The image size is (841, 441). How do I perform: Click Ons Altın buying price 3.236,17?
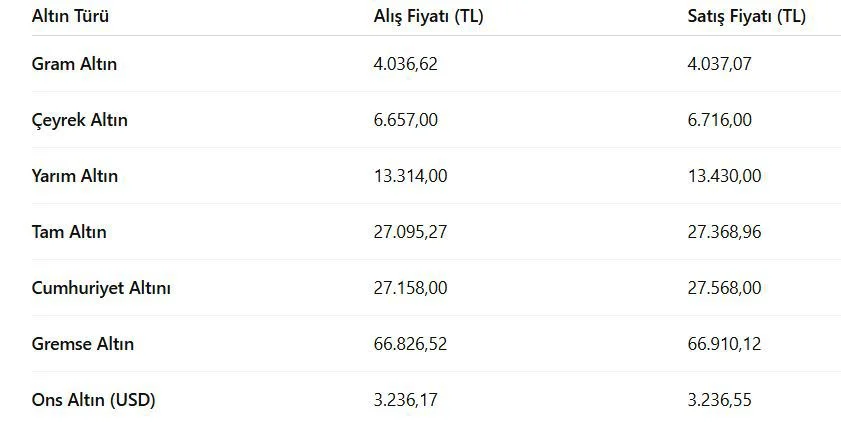tap(405, 400)
